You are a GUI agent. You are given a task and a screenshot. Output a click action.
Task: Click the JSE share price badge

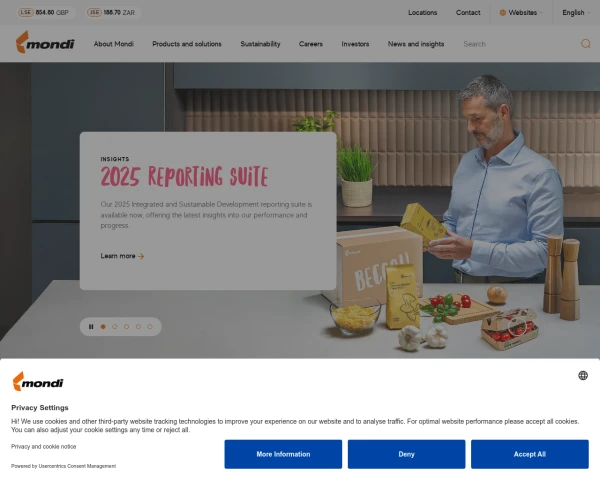point(111,12)
